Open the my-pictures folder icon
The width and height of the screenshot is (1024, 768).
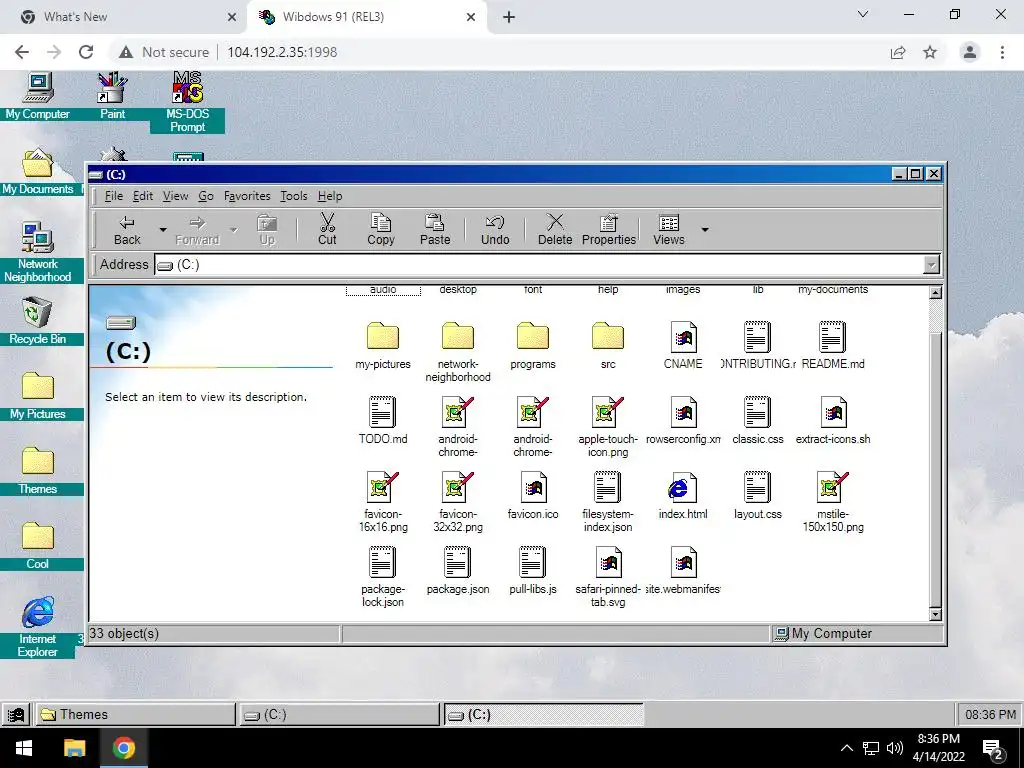click(x=383, y=336)
